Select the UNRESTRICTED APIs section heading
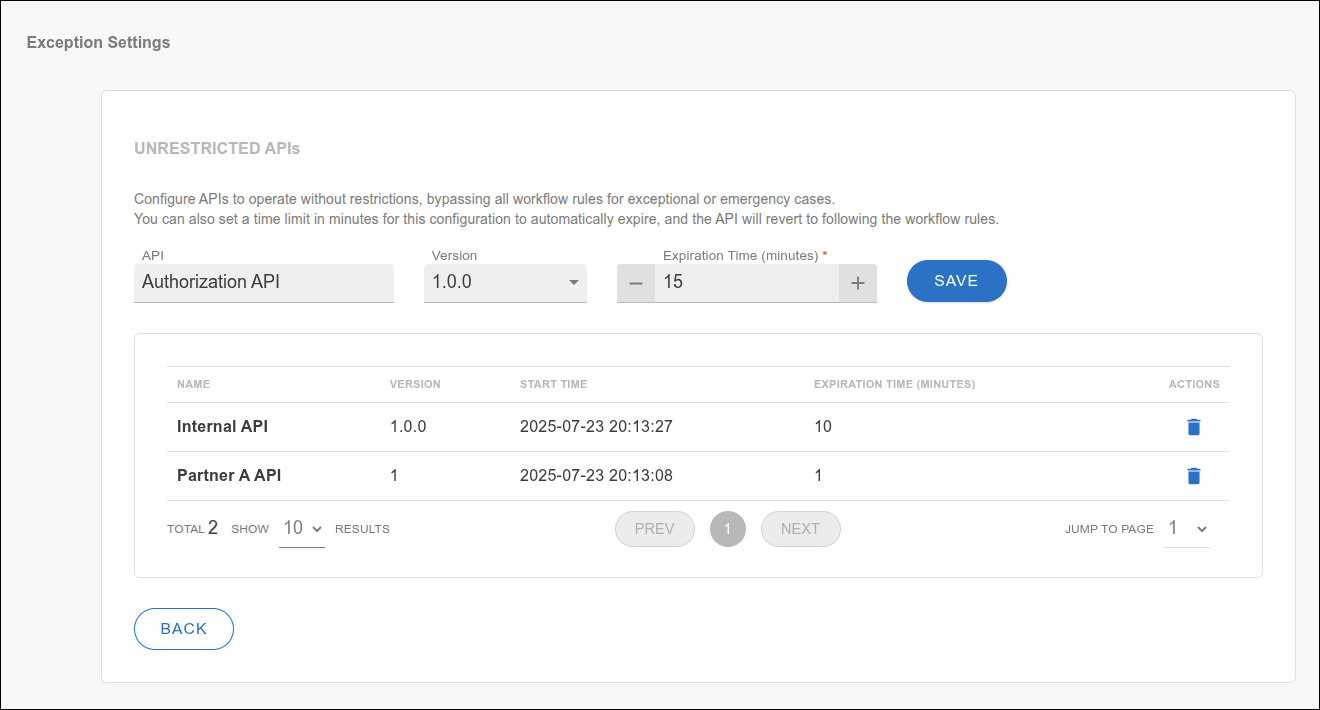 tap(217, 147)
